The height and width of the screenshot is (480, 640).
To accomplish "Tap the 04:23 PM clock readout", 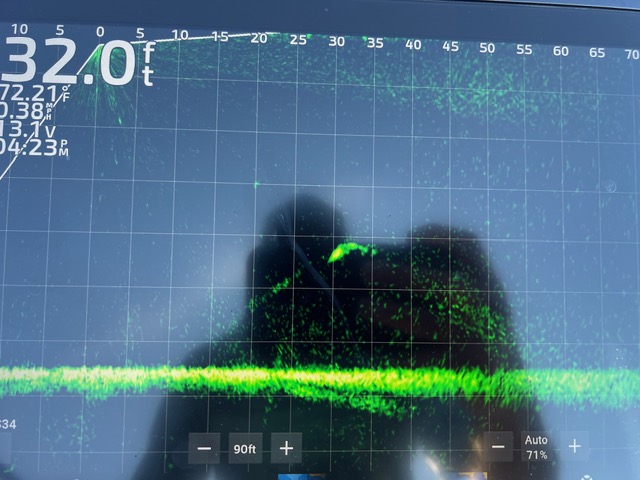I will [34, 147].
